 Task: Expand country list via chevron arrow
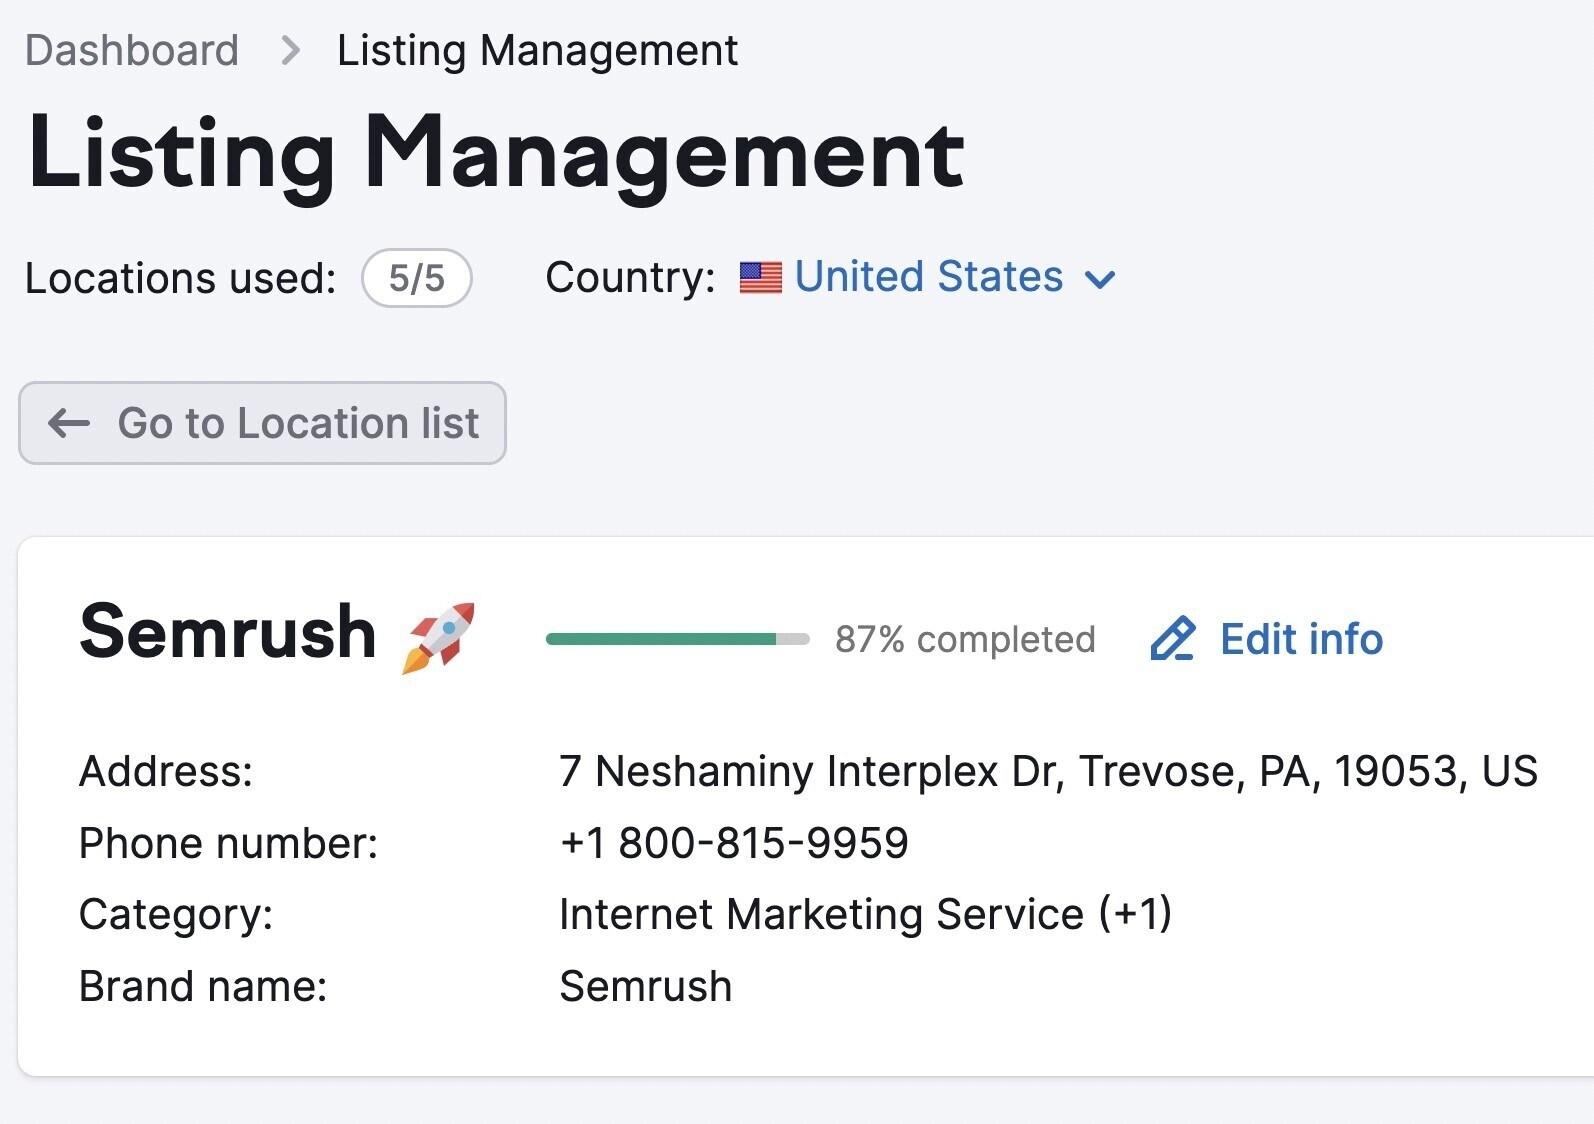coord(1100,280)
